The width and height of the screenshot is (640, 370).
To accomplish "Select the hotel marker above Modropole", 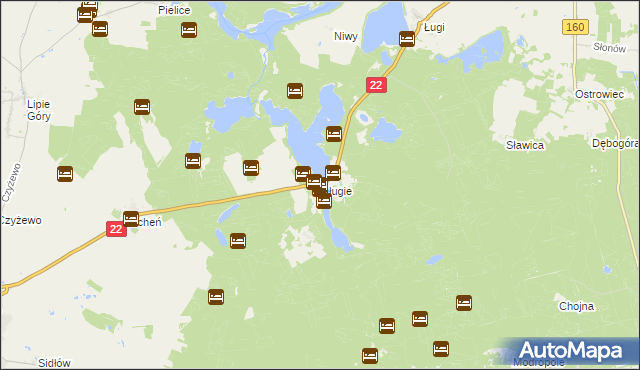I will (x=441, y=349).
